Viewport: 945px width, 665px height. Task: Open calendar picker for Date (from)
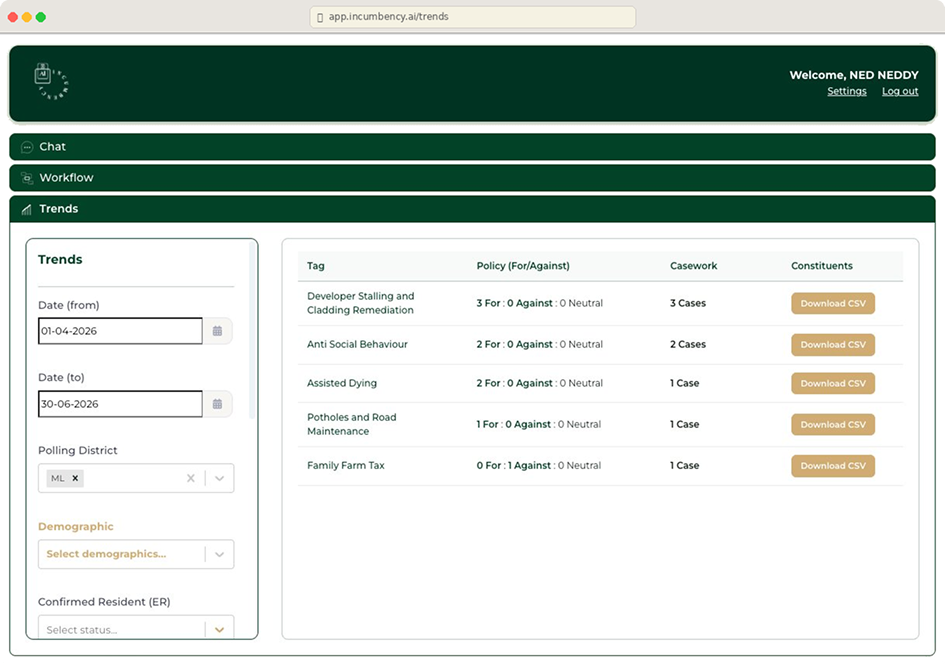tap(218, 331)
